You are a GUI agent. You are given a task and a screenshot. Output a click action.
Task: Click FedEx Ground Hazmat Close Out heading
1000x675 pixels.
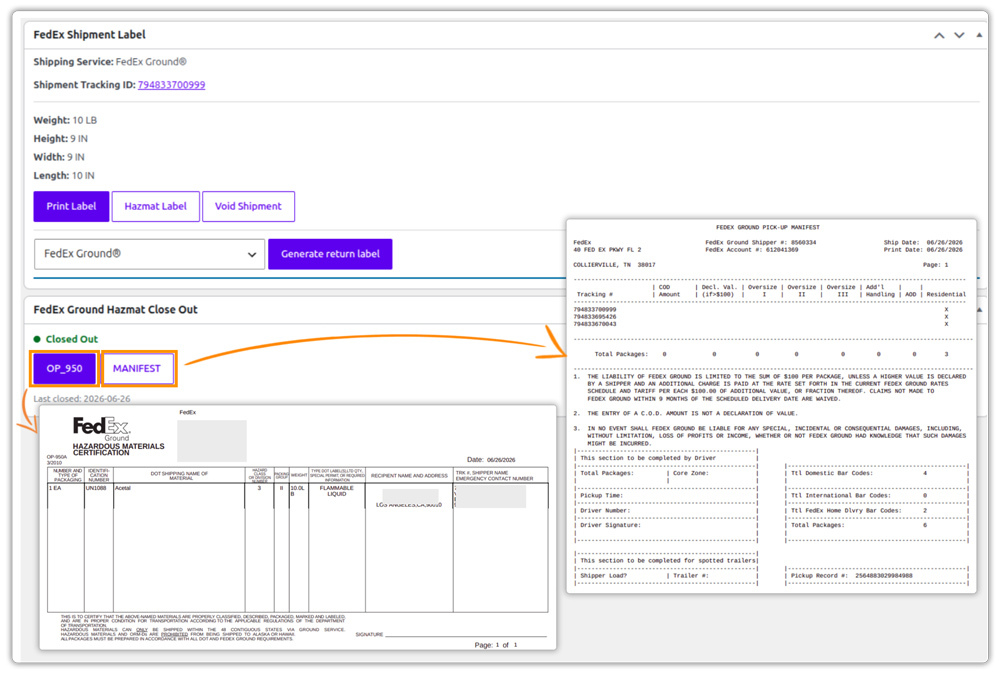pos(115,310)
